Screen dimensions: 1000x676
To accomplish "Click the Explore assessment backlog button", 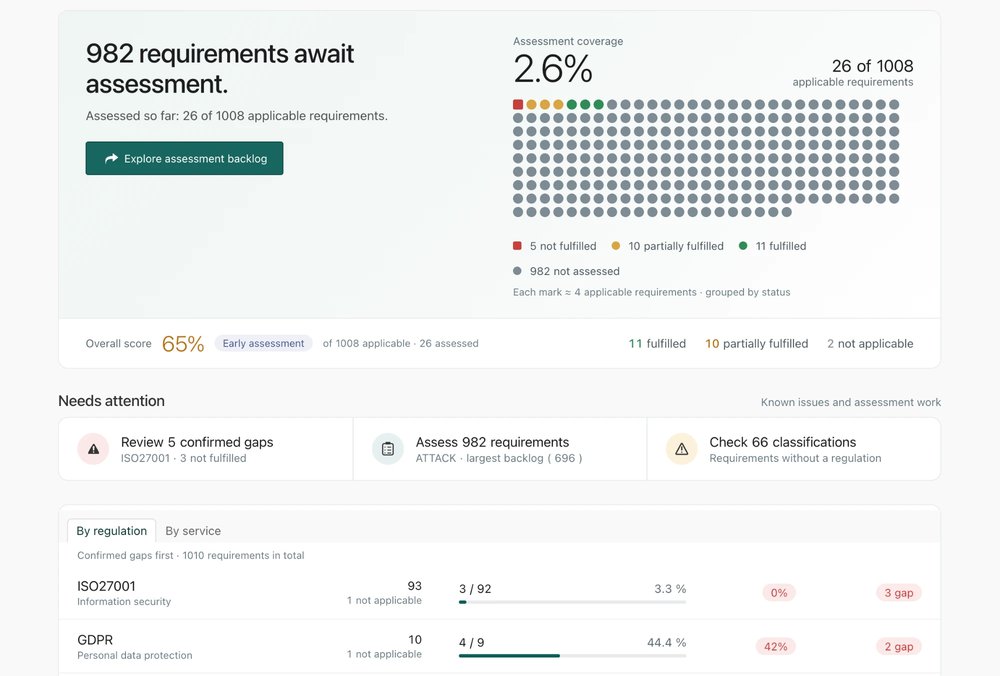I will point(184,158).
